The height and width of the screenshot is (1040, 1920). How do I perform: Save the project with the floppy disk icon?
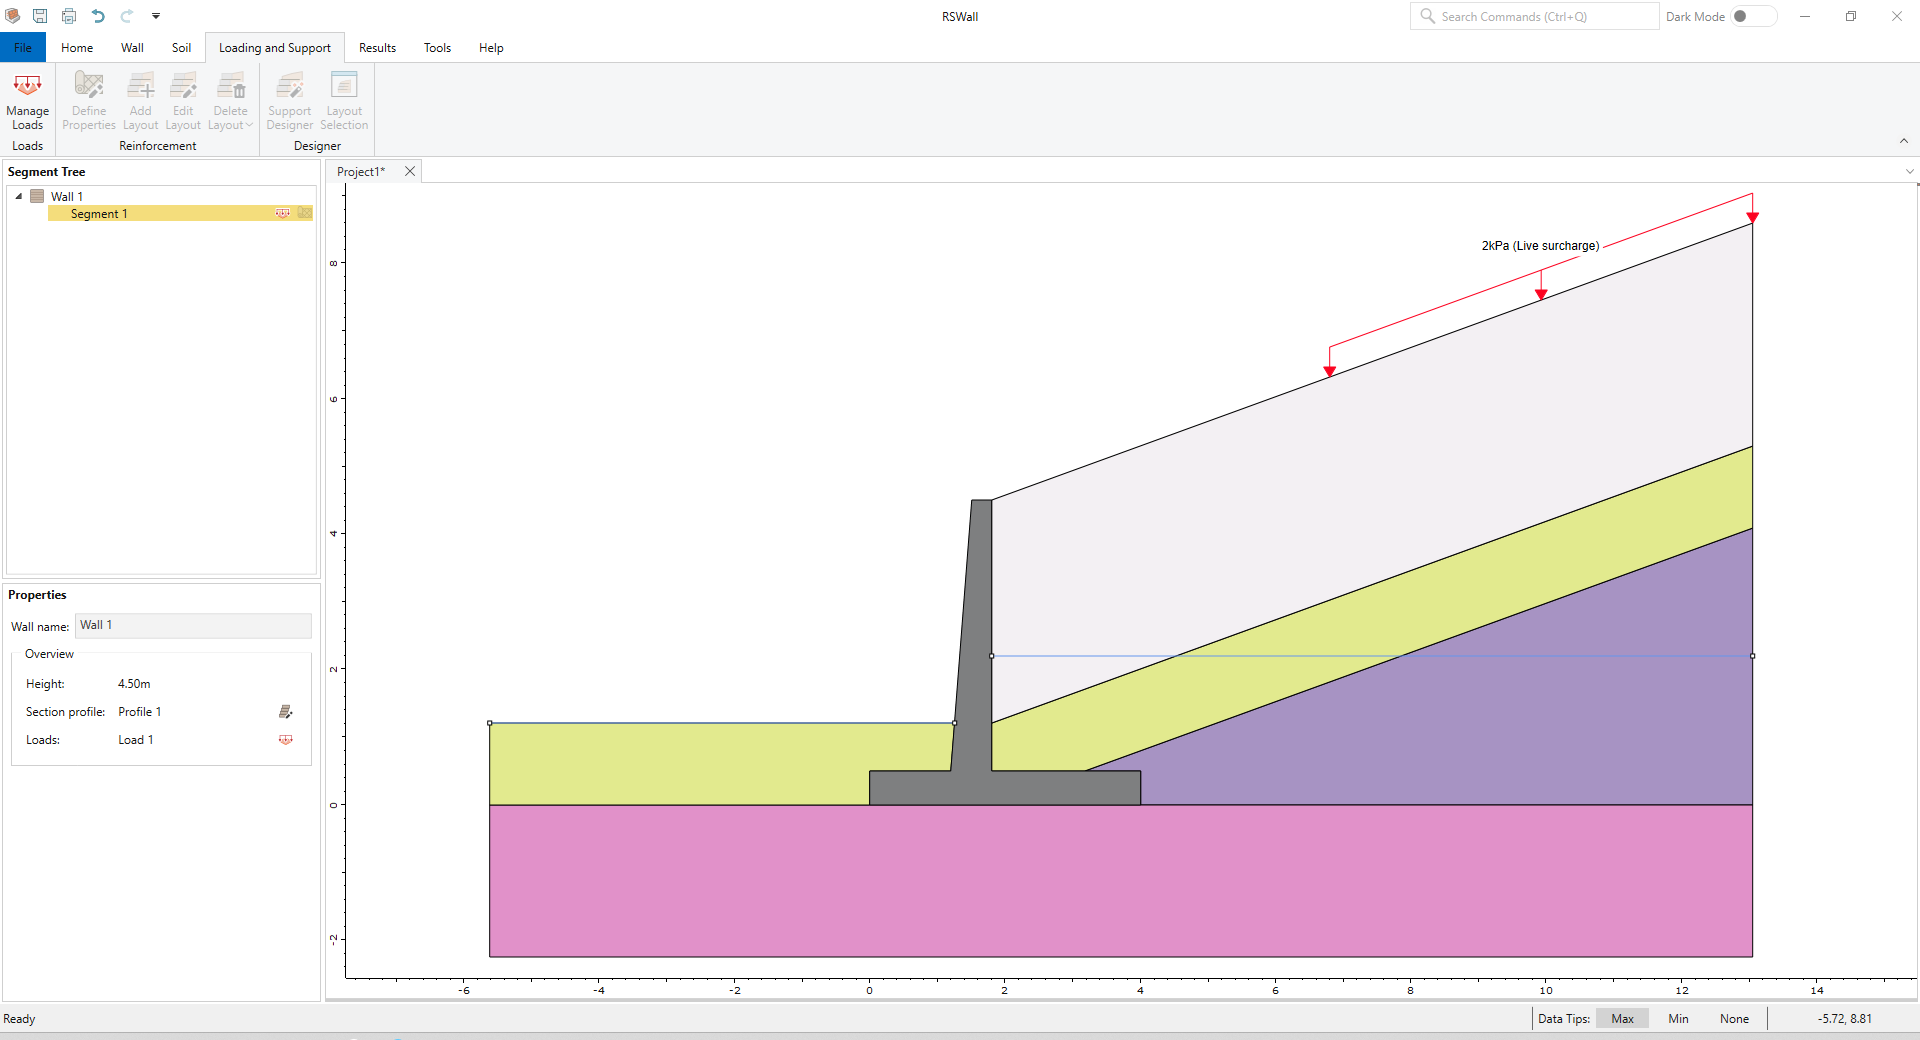[x=40, y=16]
